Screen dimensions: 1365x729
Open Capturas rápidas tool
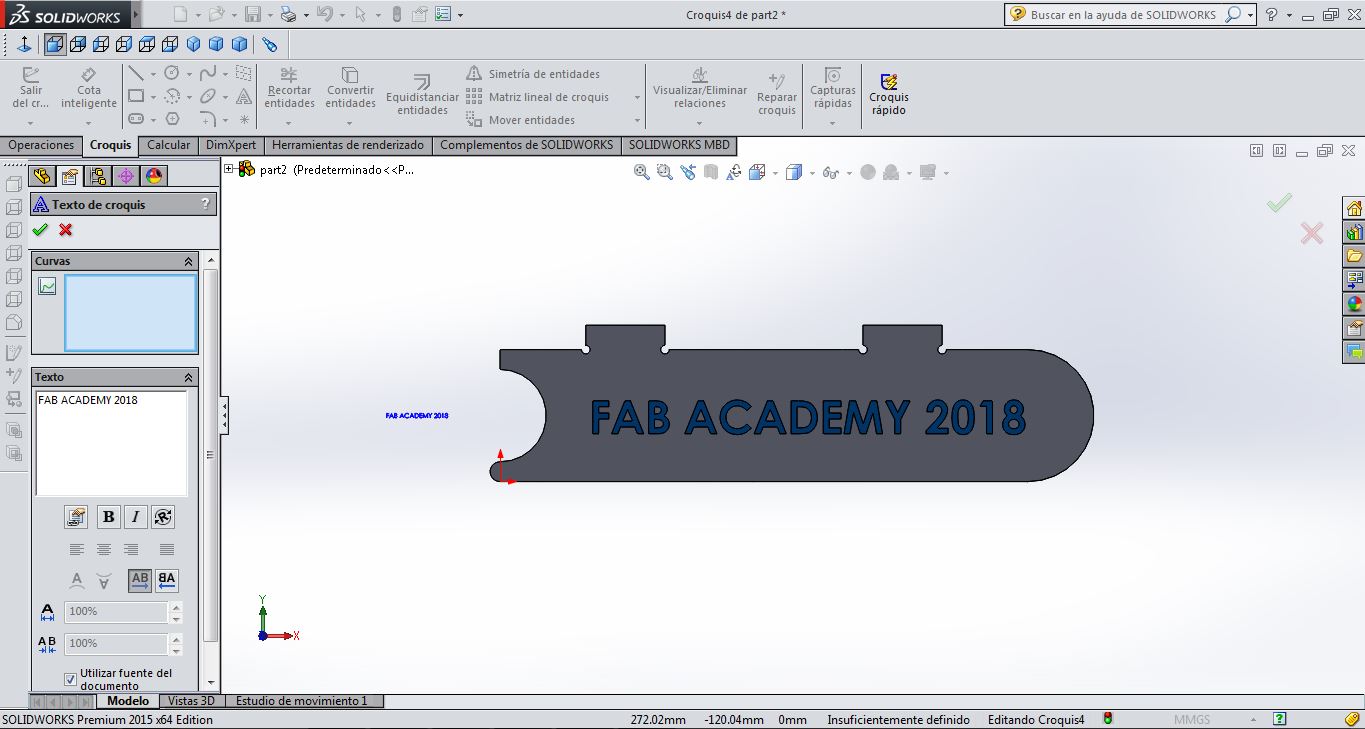pyautogui.click(x=832, y=88)
